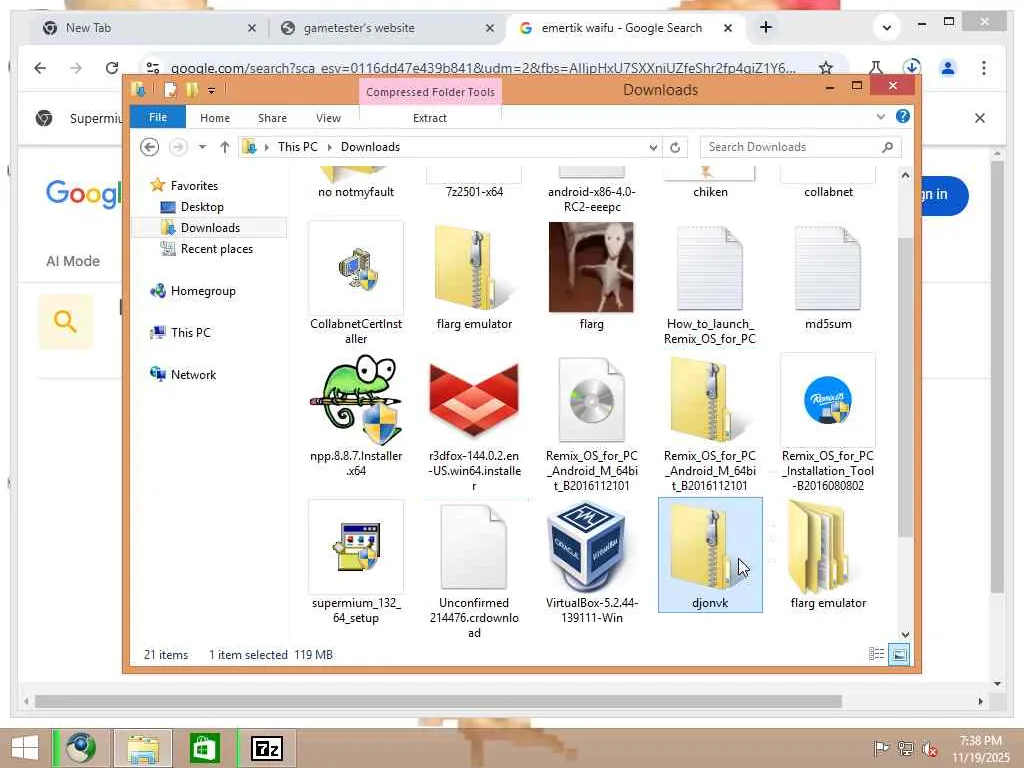The height and width of the screenshot is (768, 1024).
Task: Open the Chrome downloads indicator
Action: point(912,67)
